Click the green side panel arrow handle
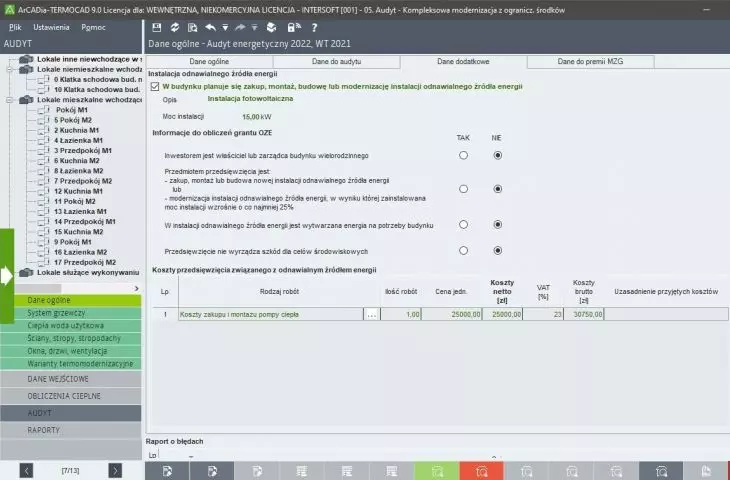This screenshot has width=730, height=480. pyautogui.click(x=7, y=276)
